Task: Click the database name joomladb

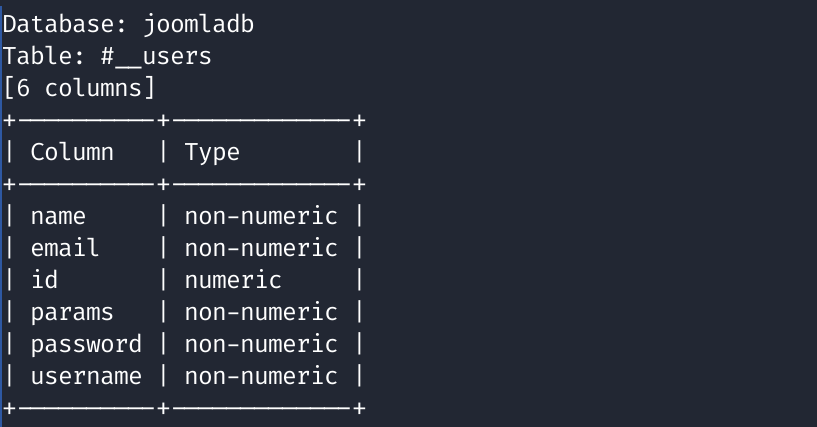Action: [x=199, y=25]
